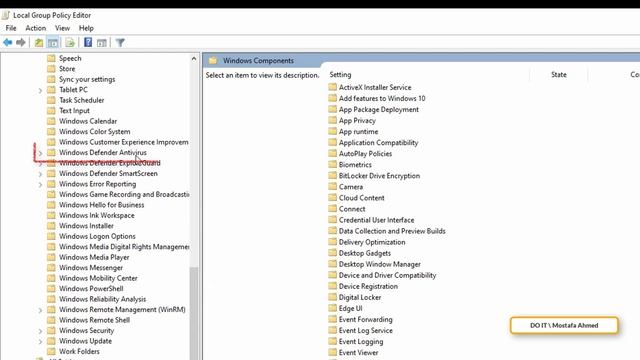Click folder icon beside Windows Update in tree
This screenshot has height=360, width=640.
tap(51, 341)
